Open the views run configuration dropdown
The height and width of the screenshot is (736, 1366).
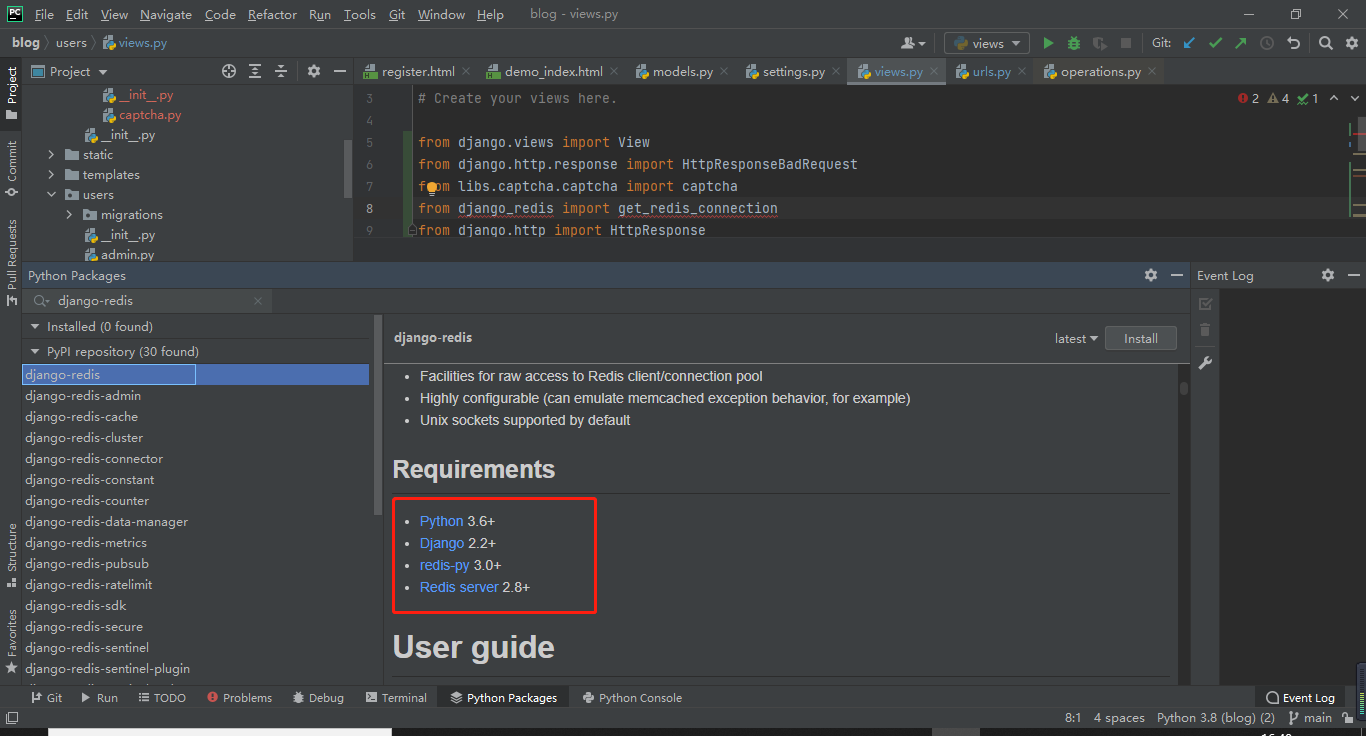click(987, 43)
